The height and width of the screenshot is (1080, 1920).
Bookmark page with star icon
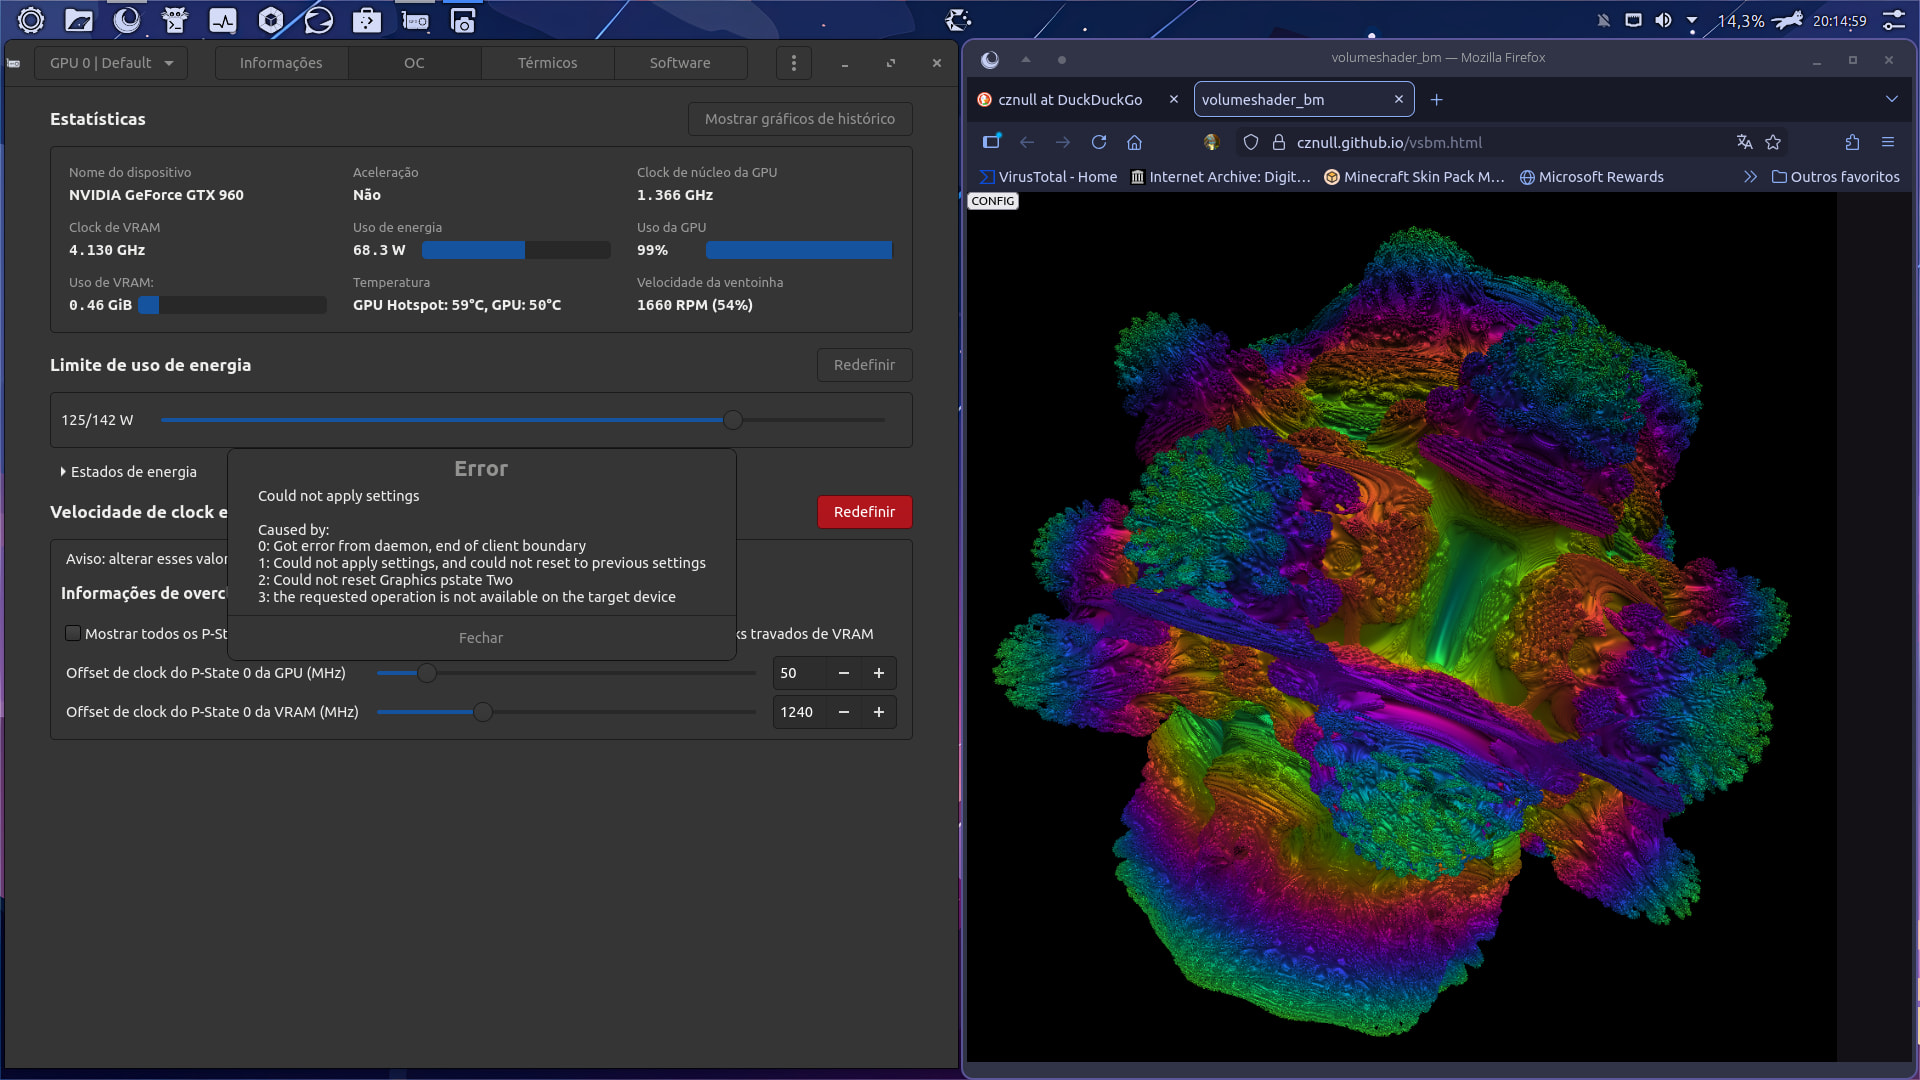point(1773,142)
